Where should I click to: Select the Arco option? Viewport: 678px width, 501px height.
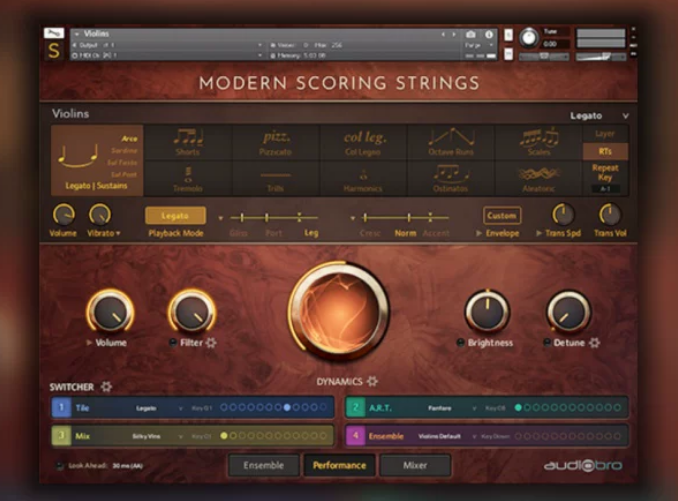129,138
